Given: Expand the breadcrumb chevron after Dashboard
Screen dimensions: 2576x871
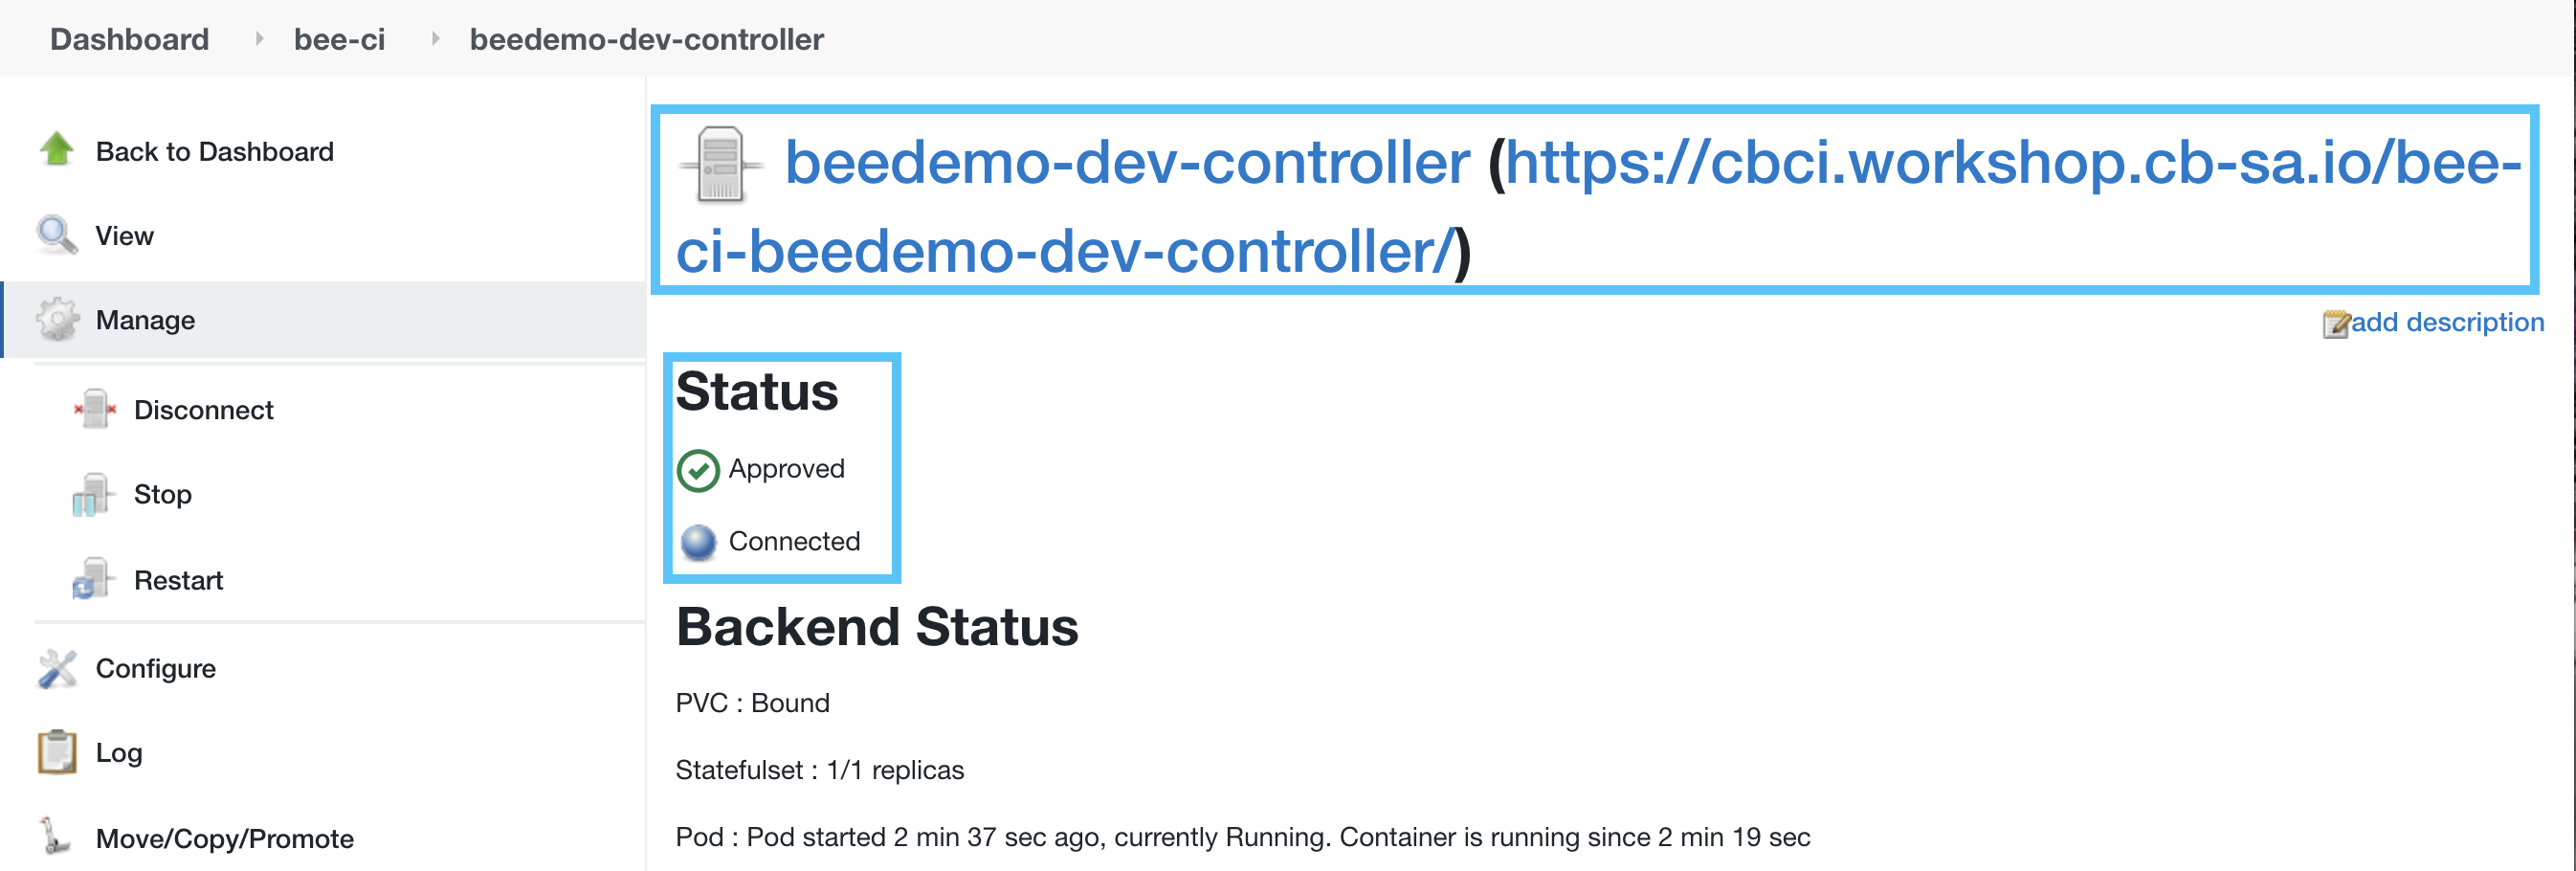Looking at the screenshot, I should (258, 39).
